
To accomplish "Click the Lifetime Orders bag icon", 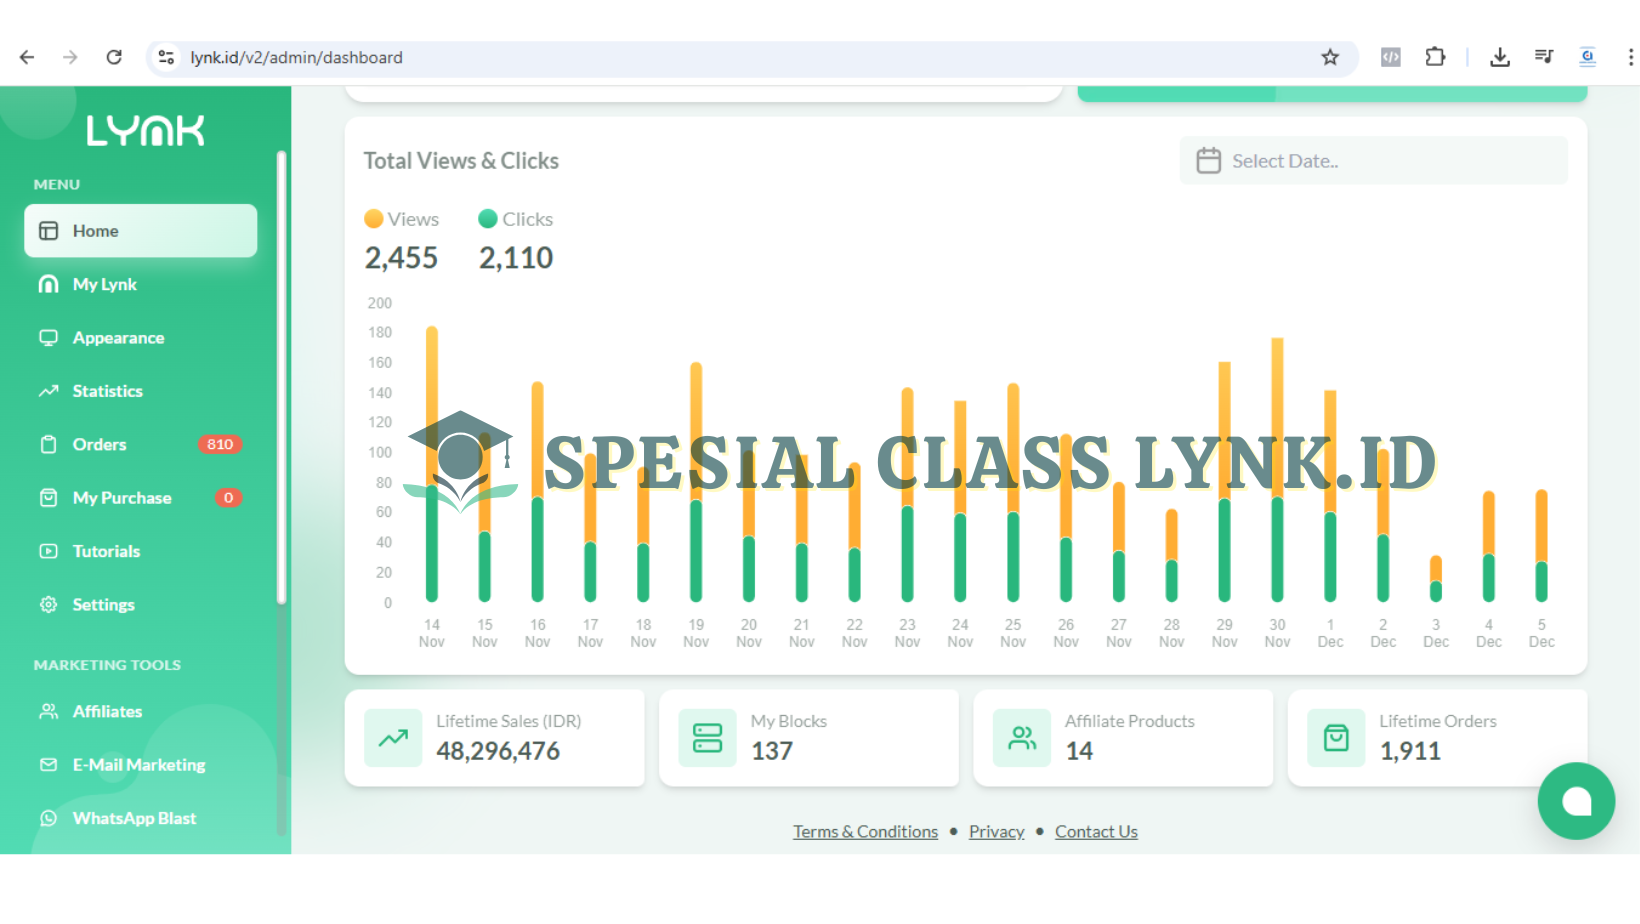I will pyautogui.click(x=1336, y=738).
